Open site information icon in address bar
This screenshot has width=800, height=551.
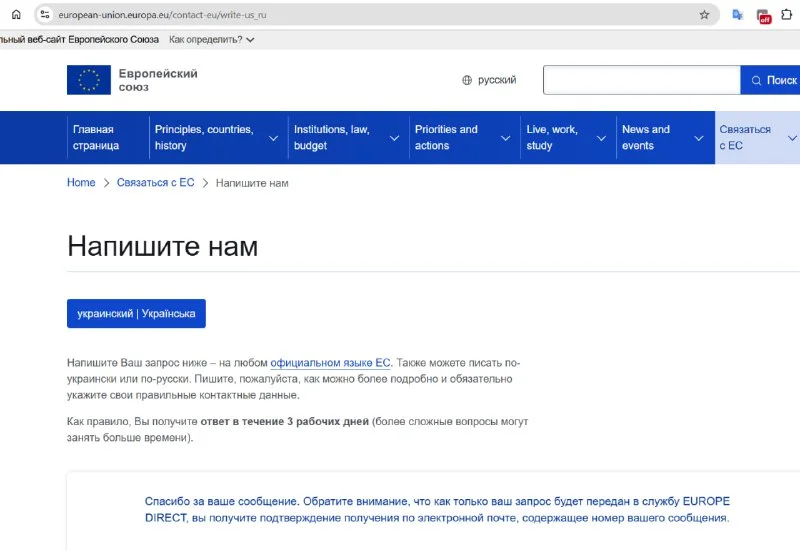pos(45,15)
